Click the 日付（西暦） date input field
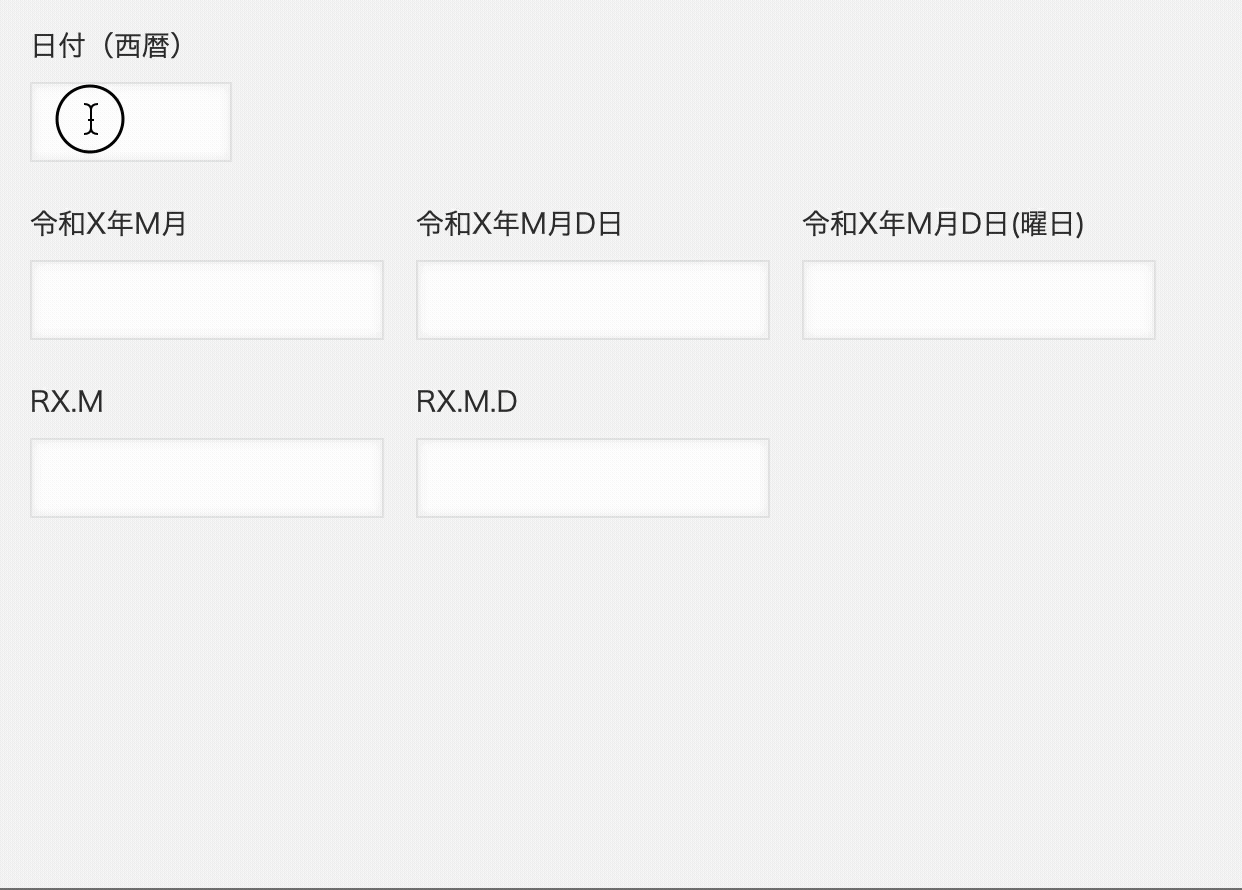The height and width of the screenshot is (890, 1242). [x=131, y=122]
